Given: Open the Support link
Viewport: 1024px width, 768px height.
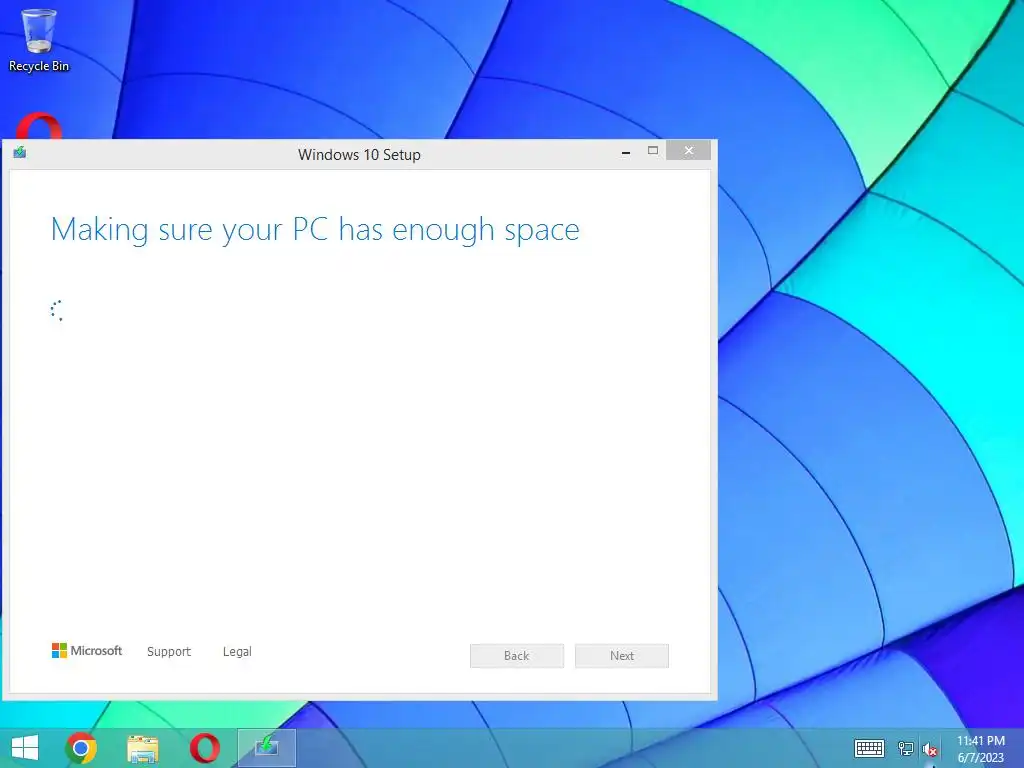Looking at the screenshot, I should point(169,652).
